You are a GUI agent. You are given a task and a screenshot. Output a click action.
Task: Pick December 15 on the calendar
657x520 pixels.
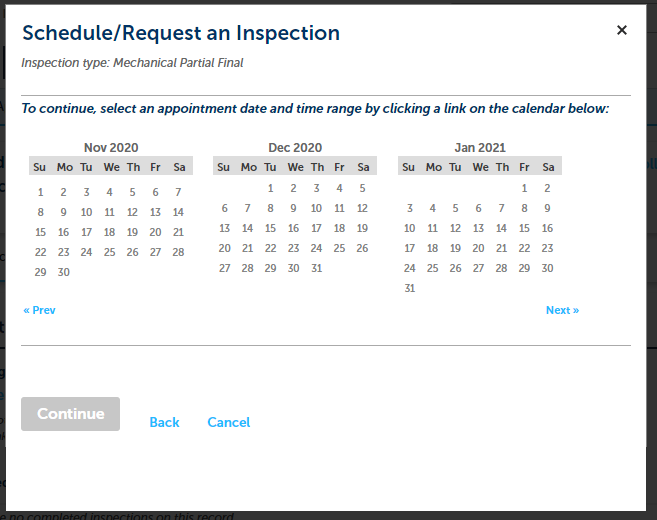point(270,228)
